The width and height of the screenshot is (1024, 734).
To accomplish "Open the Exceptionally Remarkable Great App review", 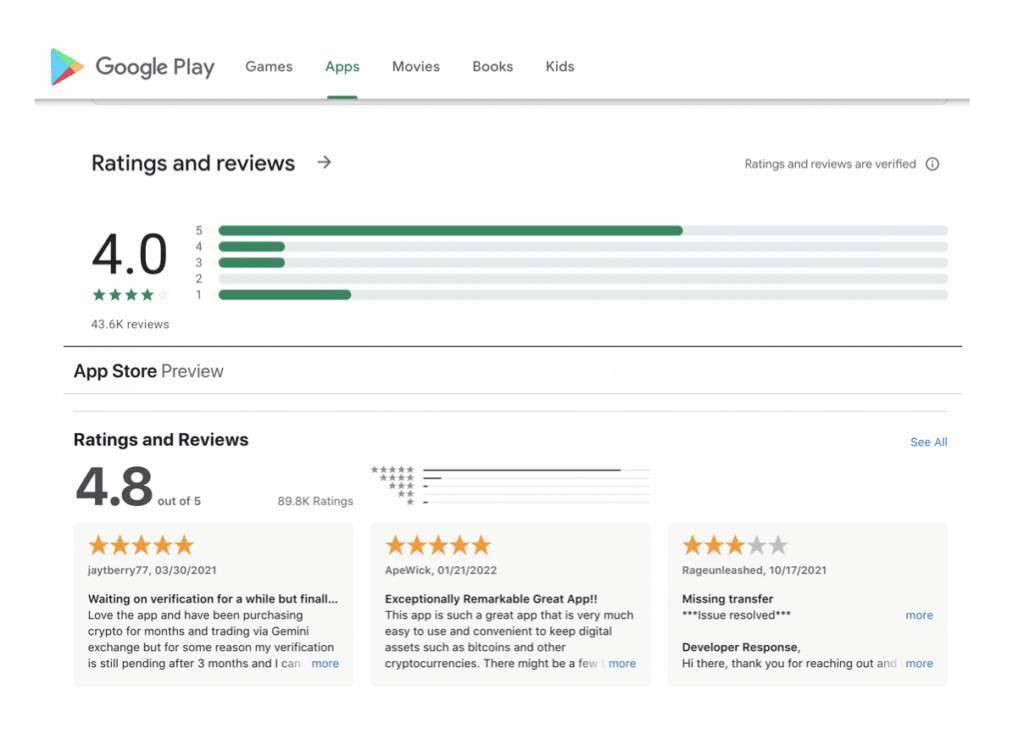I will [x=491, y=599].
